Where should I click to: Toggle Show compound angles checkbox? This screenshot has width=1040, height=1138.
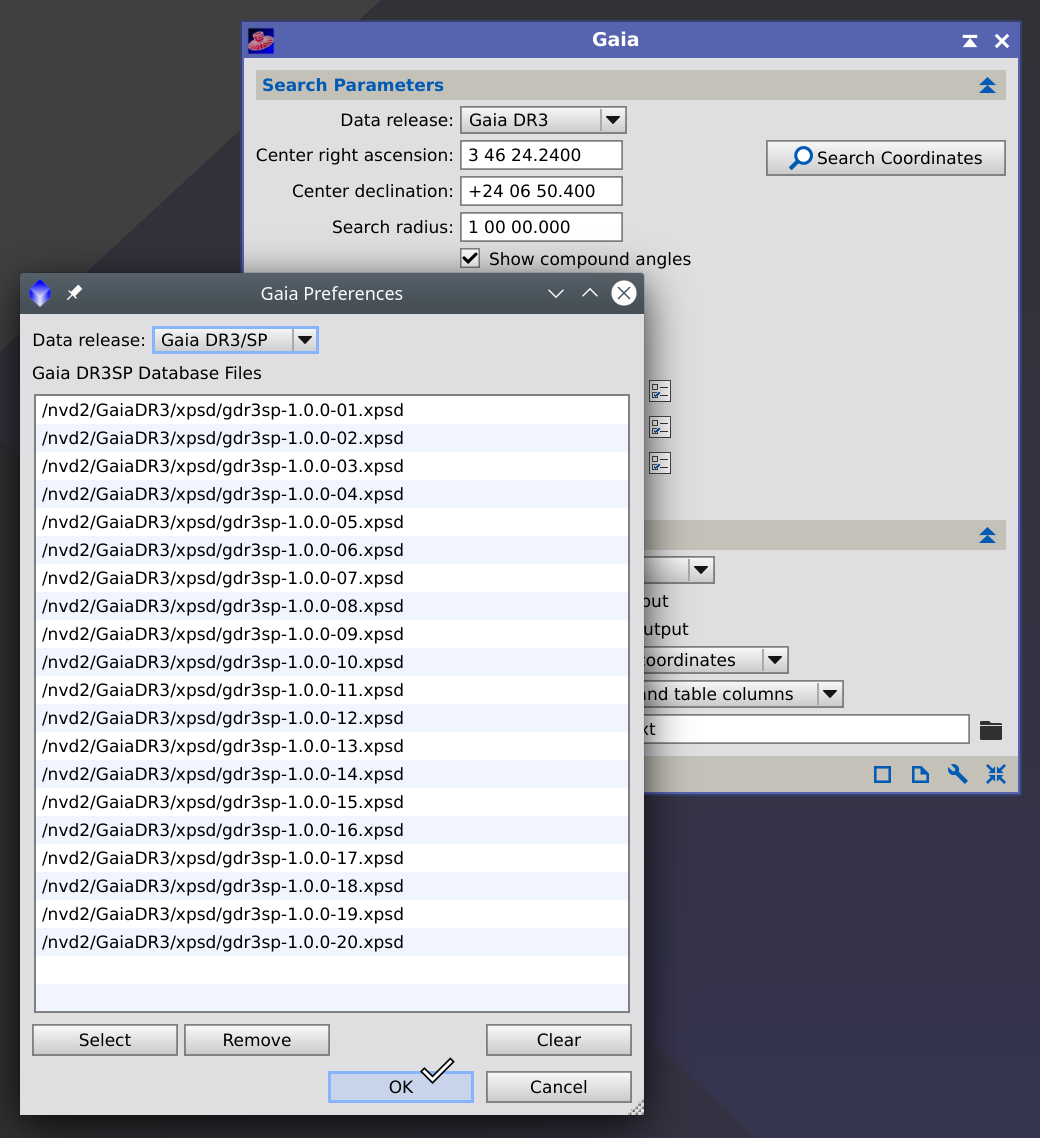pos(470,258)
